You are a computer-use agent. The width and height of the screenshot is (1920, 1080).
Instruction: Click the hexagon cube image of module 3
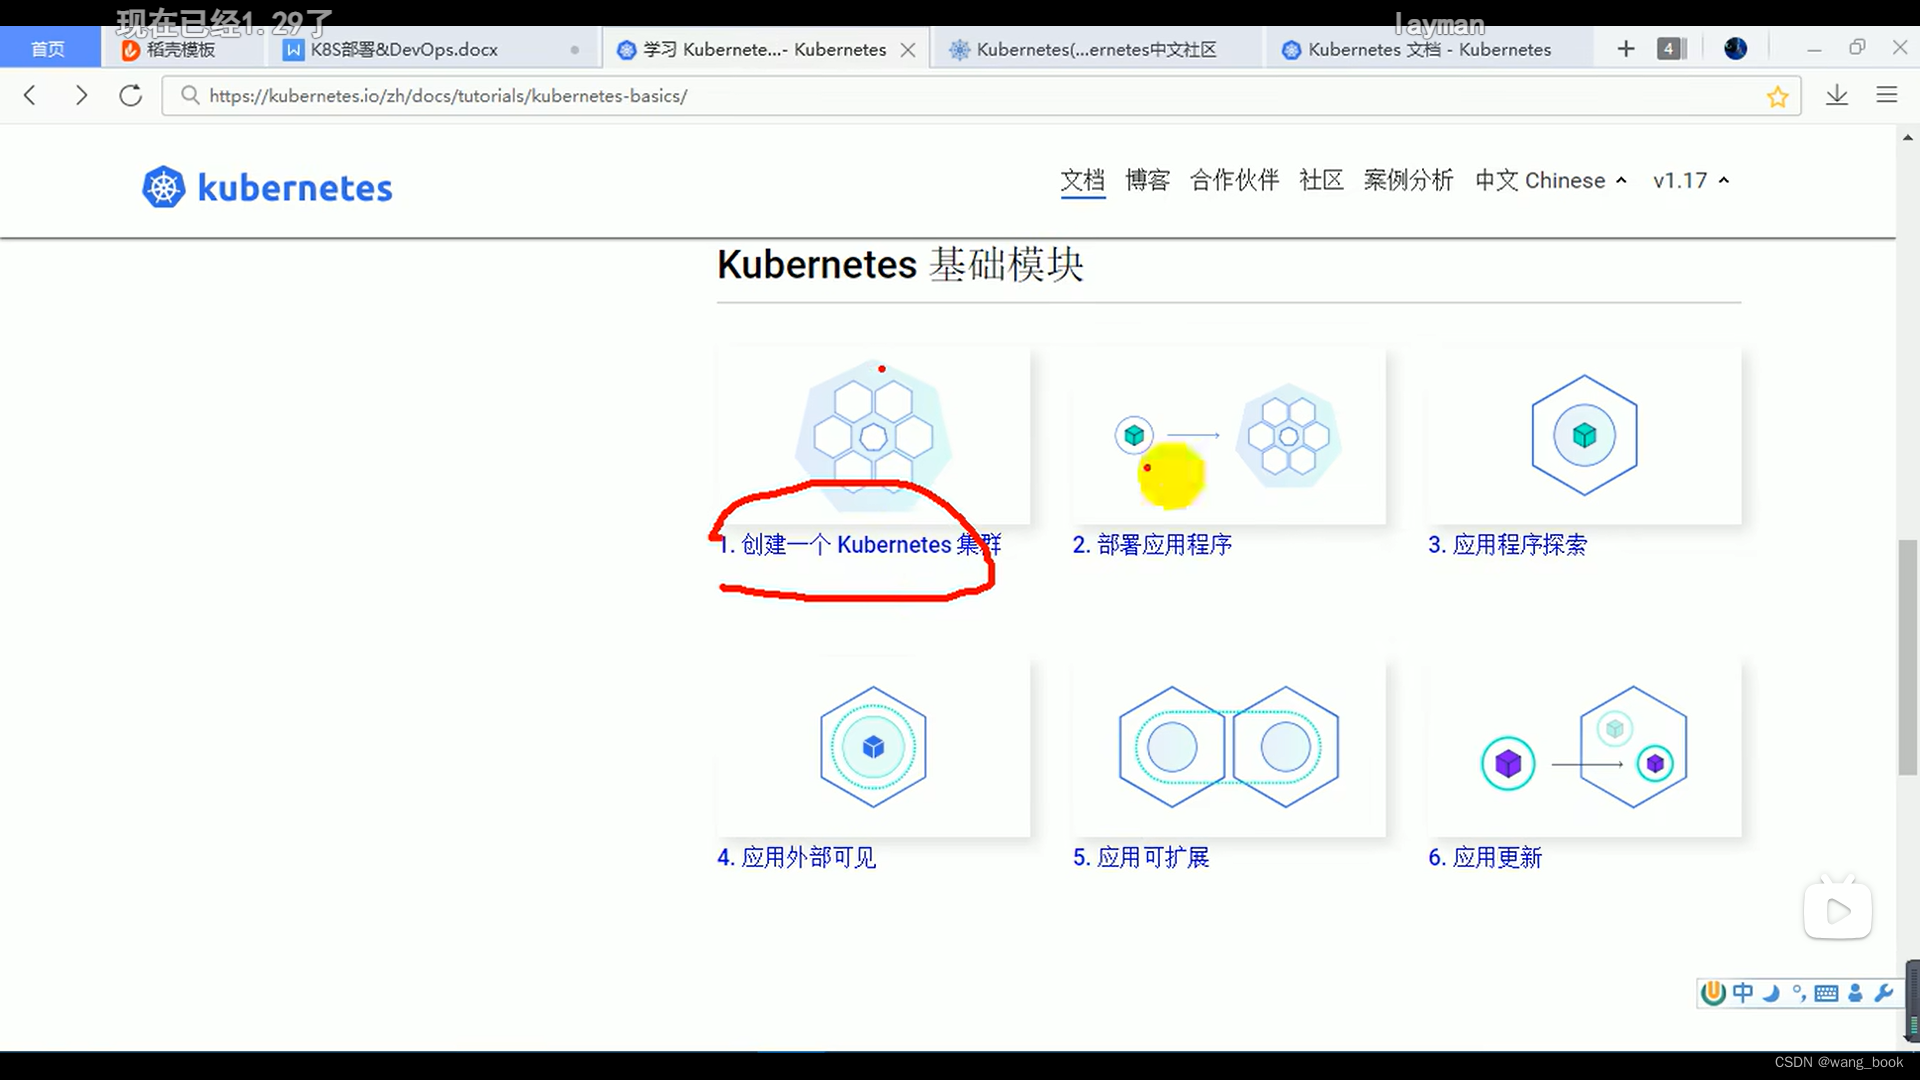click(x=1584, y=436)
